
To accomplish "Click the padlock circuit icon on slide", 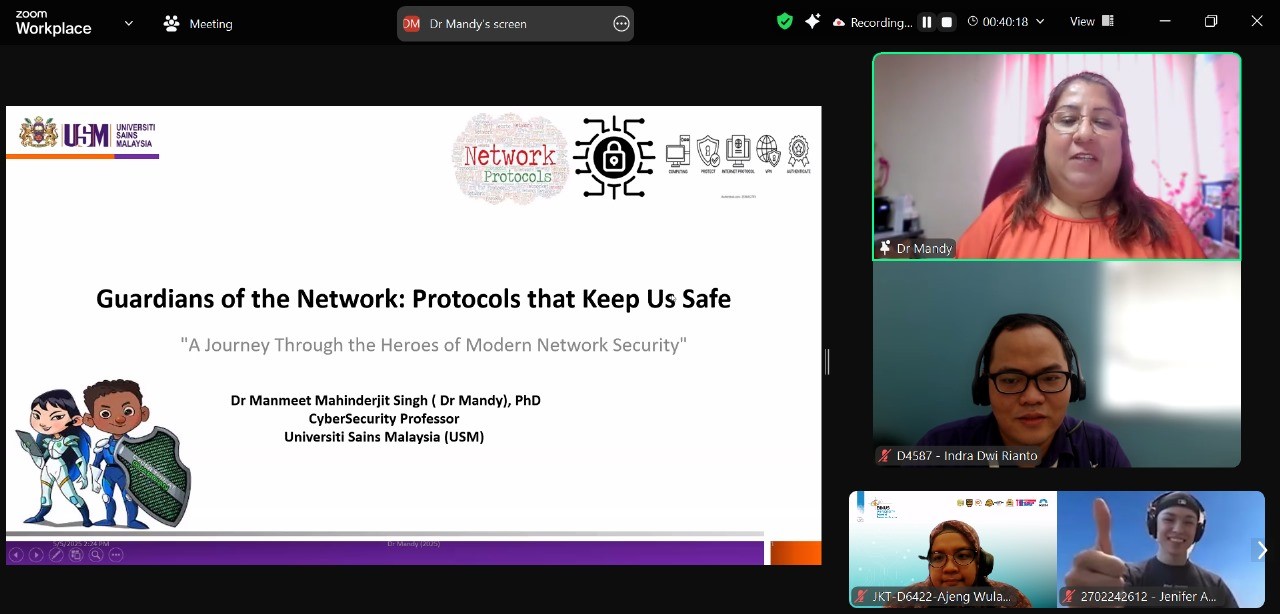I will point(613,157).
